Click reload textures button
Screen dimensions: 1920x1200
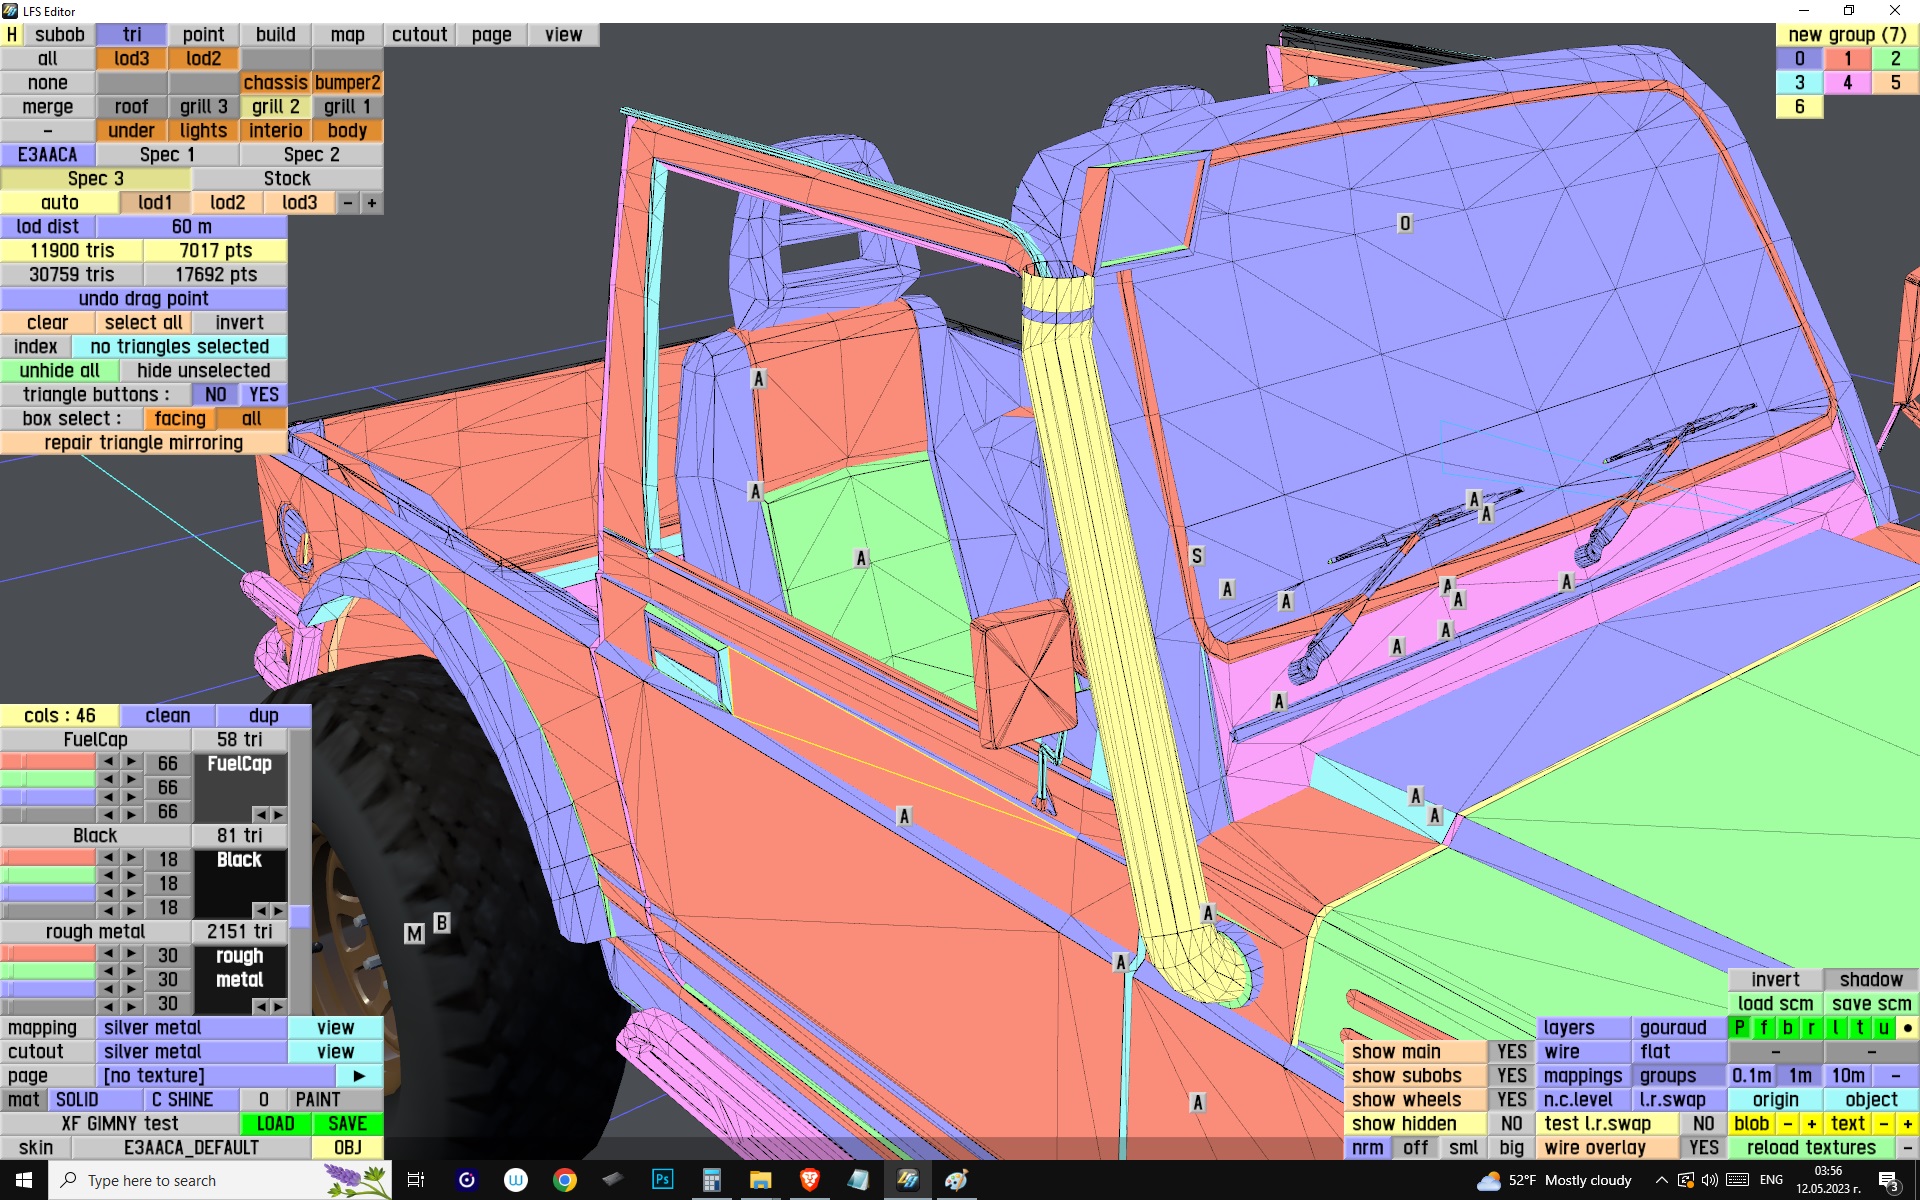pos(1810,1148)
